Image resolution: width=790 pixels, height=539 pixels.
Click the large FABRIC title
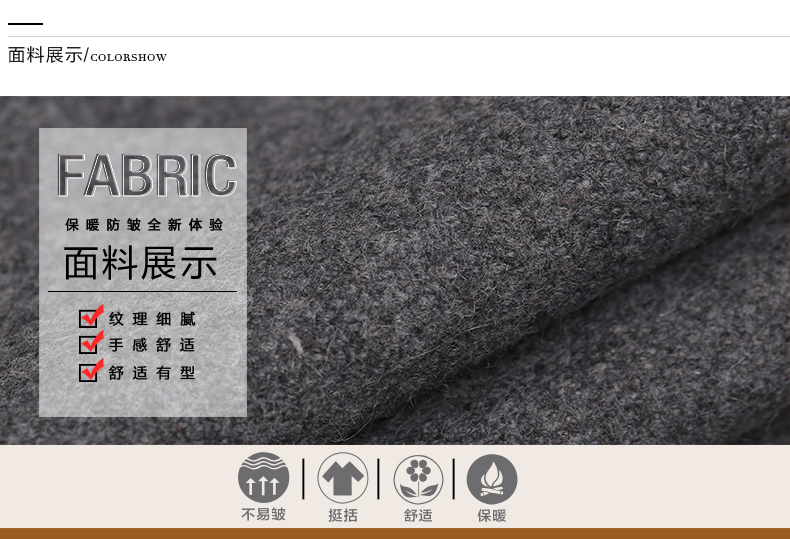(x=146, y=176)
